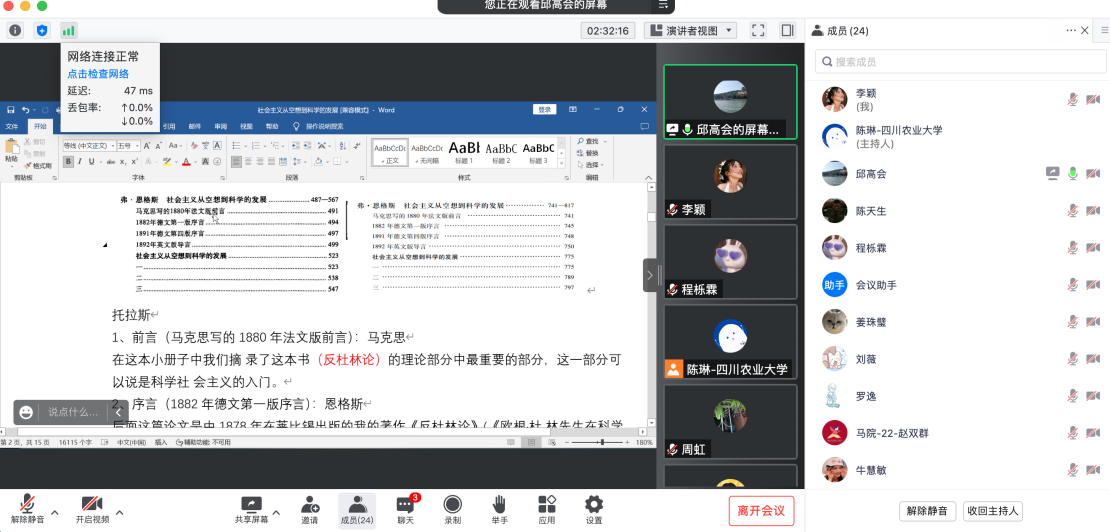Click the green network signal status icon
1110x532 pixels.
coord(68,31)
